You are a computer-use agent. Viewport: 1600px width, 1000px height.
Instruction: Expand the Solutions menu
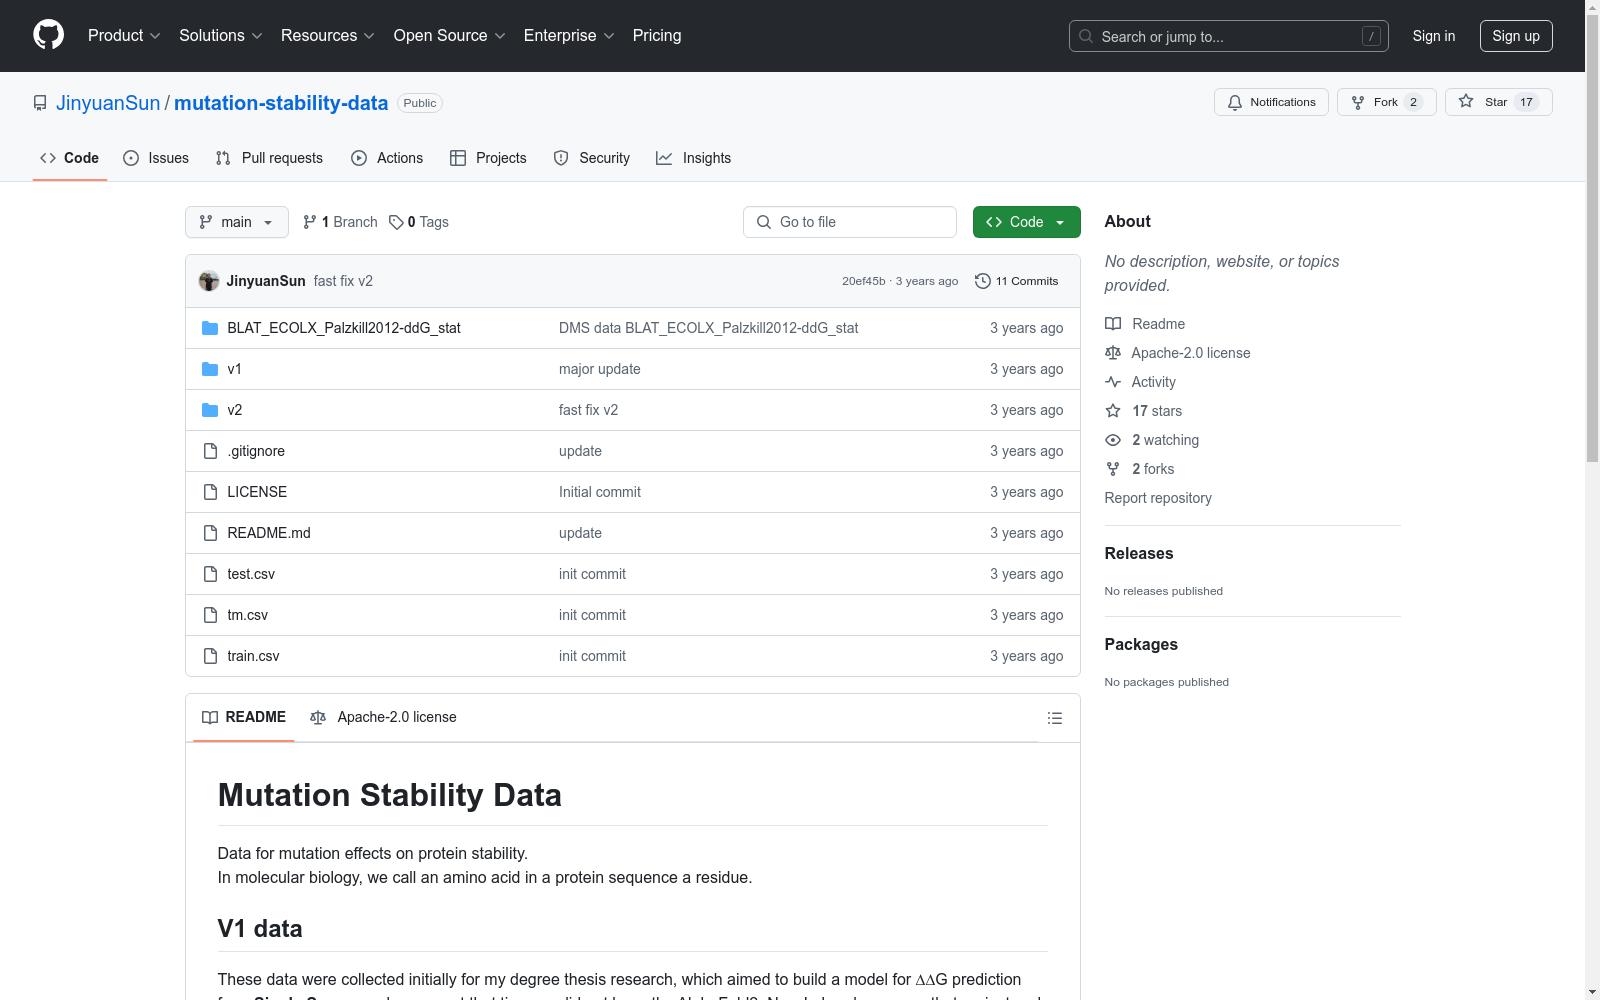coord(221,36)
